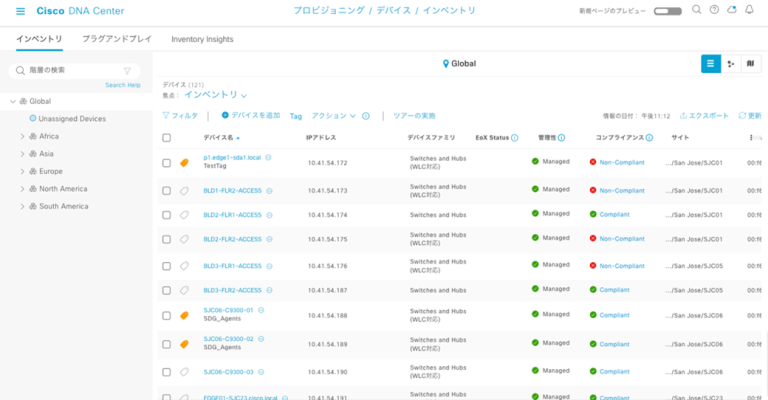Click the info icon beside アクション
768x400 pixels.
coord(366,116)
